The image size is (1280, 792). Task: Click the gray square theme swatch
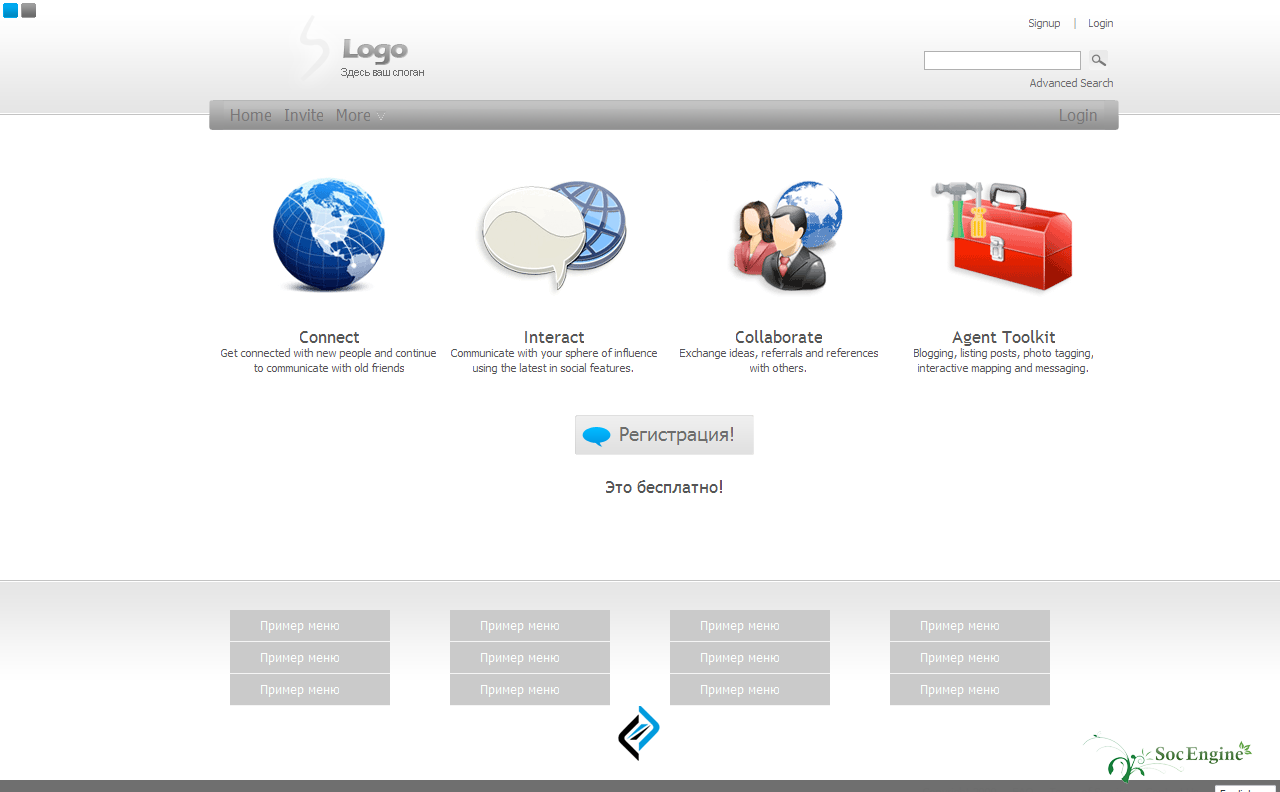tap(28, 10)
